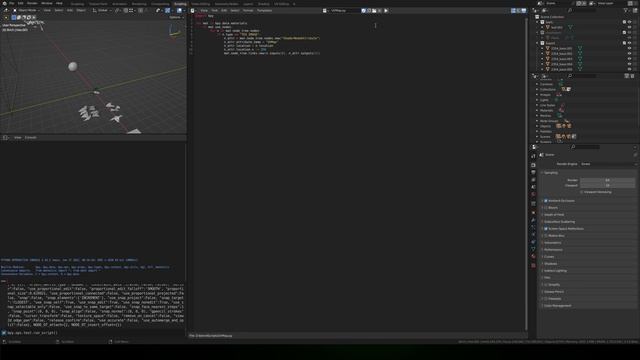Screen dimensions: 640x360
Task: Expand the Color Management panel
Action: click(557, 305)
